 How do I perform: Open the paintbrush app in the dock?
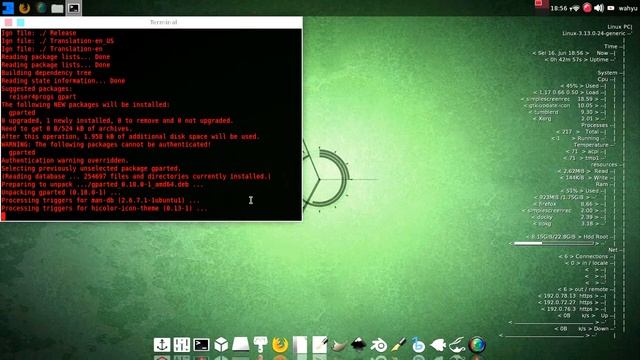coord(398,345)
